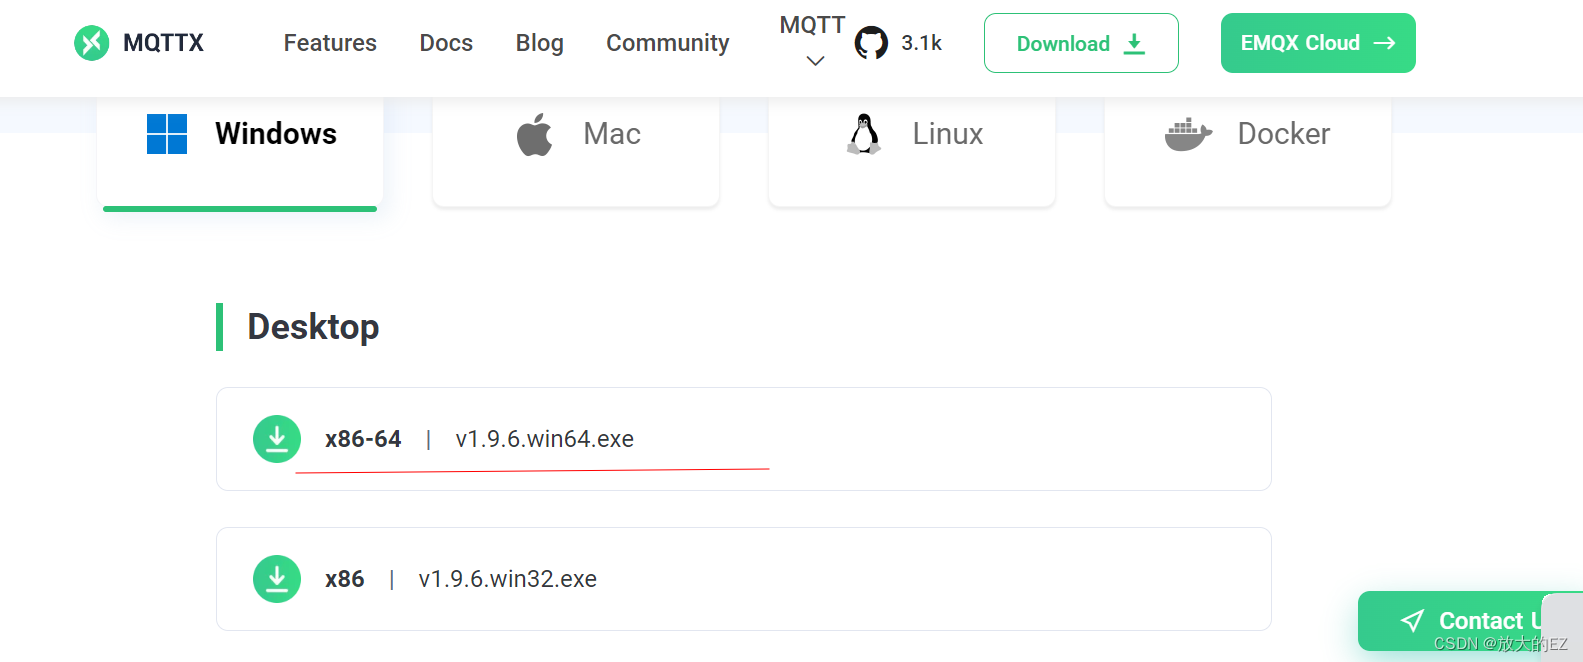Select the Windows platform icon
The height and width of the screenshot is (662, 1583).
[x=166, y=133]
